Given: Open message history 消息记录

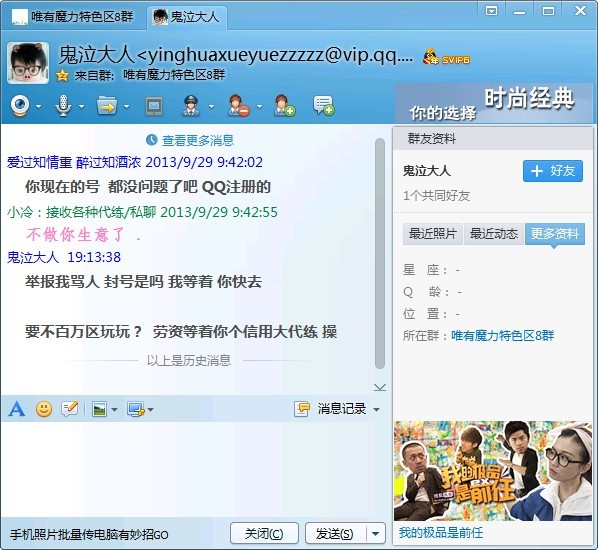Looking at the screenshot, I should point(330,409).
